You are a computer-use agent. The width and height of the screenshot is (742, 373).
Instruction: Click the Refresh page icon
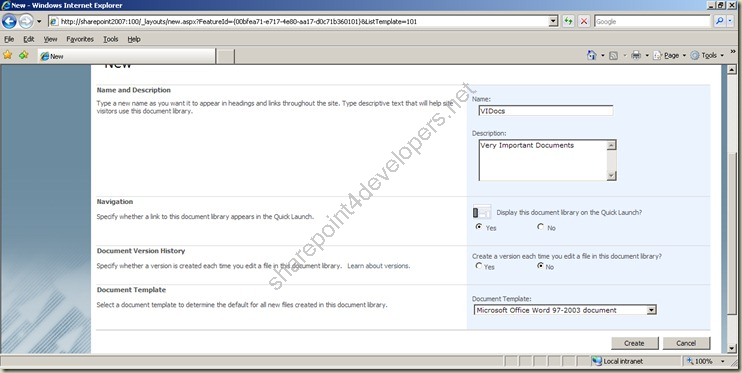(x=568, y=21)
